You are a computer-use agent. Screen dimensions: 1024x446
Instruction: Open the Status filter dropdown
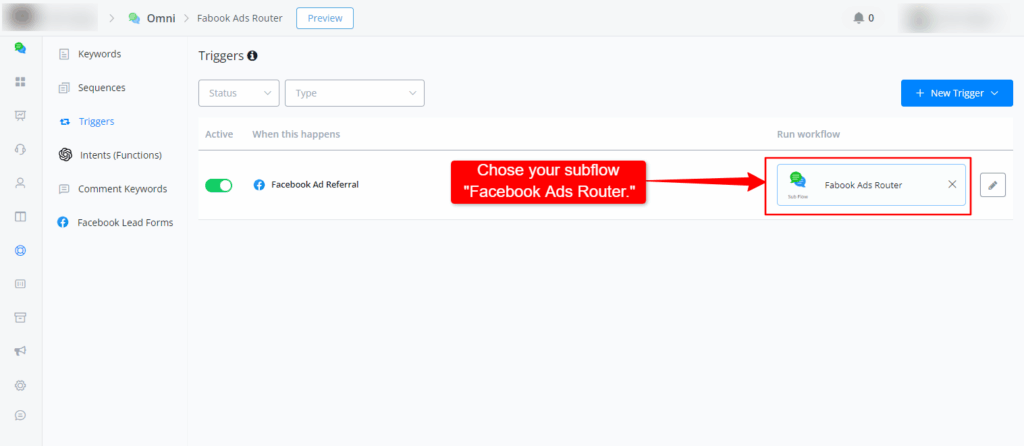click(x=239, y=93)
